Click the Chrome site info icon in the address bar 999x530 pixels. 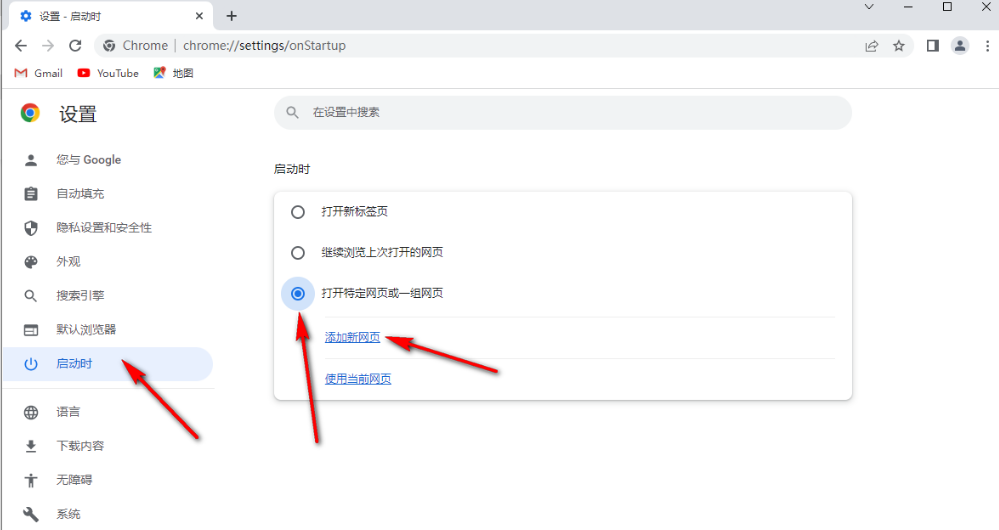(109, 46)
